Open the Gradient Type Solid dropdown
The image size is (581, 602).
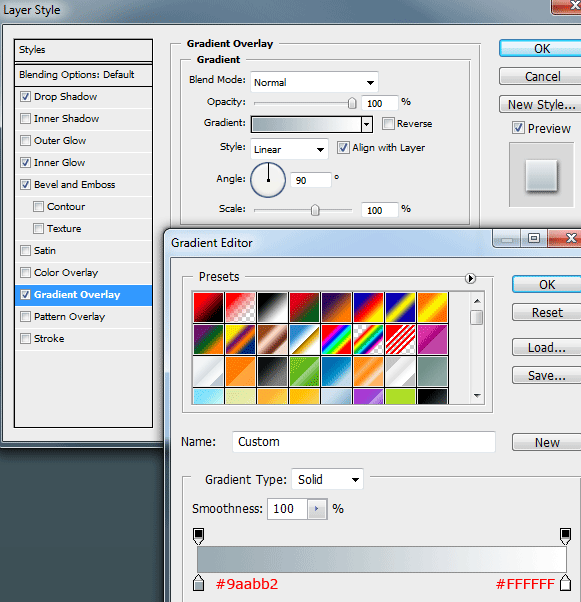tap(327, 479)
